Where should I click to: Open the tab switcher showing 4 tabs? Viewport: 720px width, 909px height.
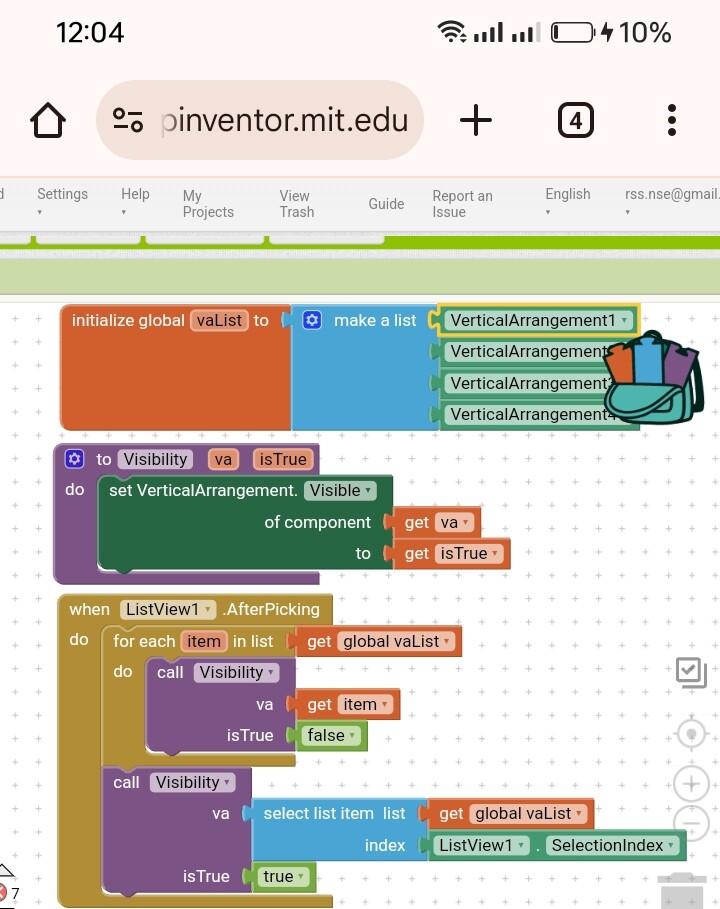(575, 120)
